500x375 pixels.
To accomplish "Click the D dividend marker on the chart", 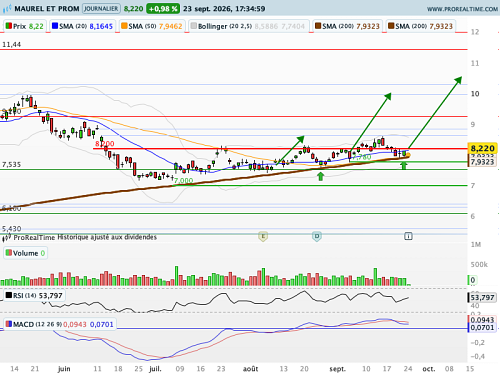I will click(317, 236).
